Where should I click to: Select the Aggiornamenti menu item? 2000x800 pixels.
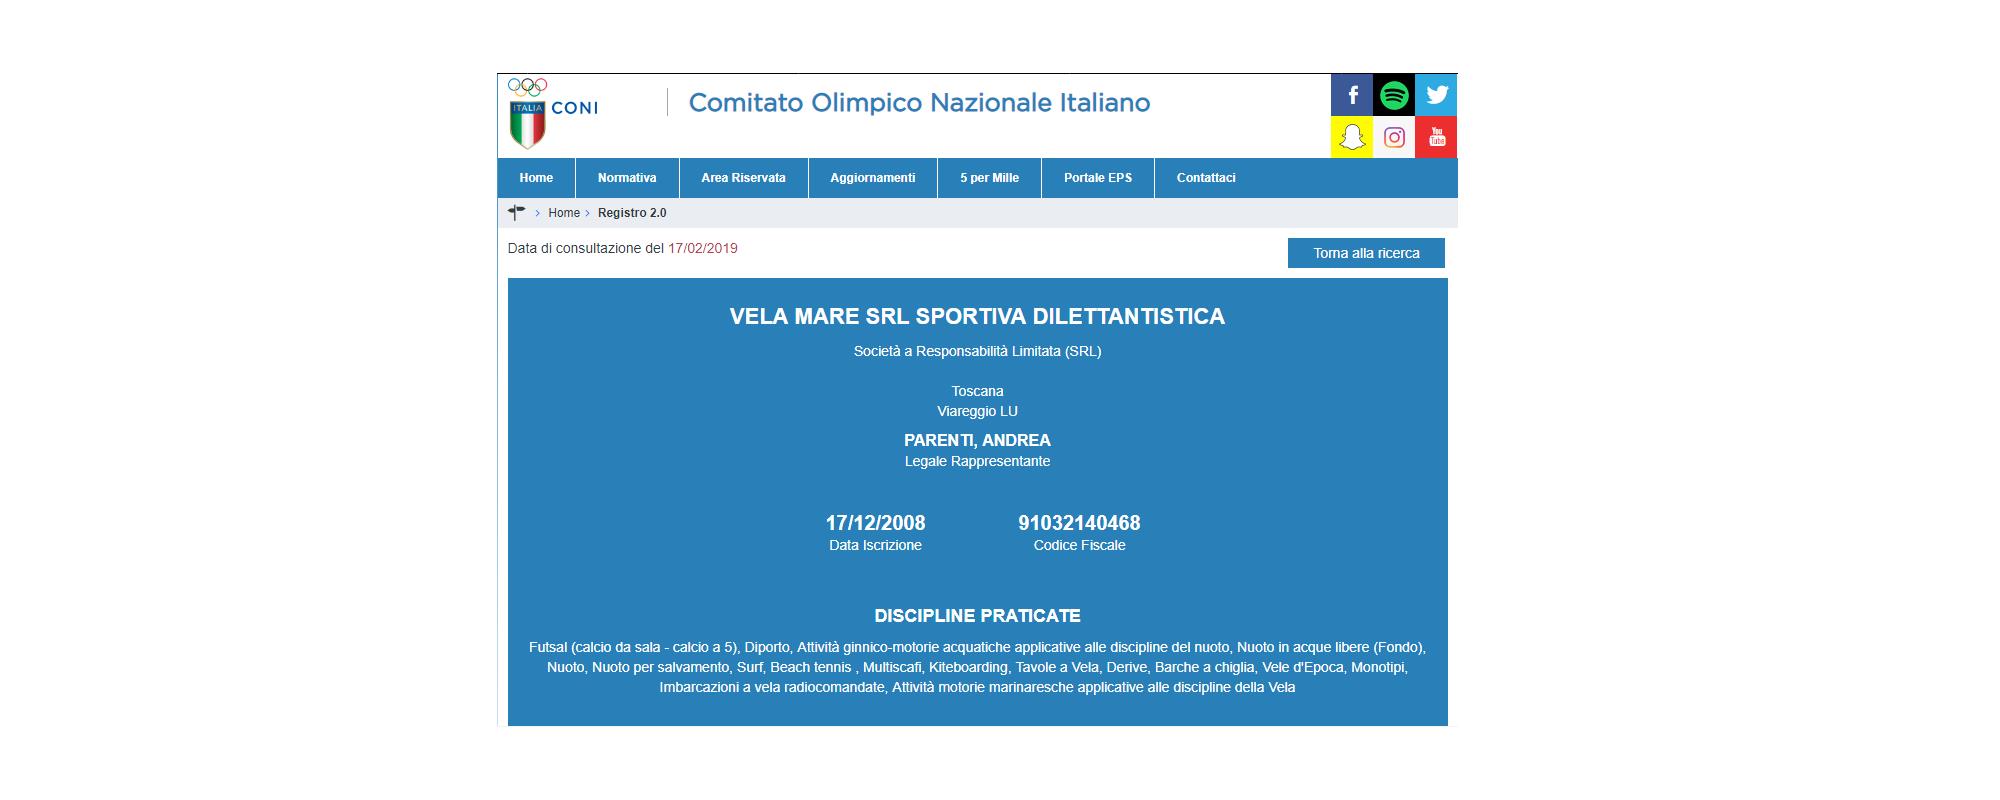click(x=872, y=178)
